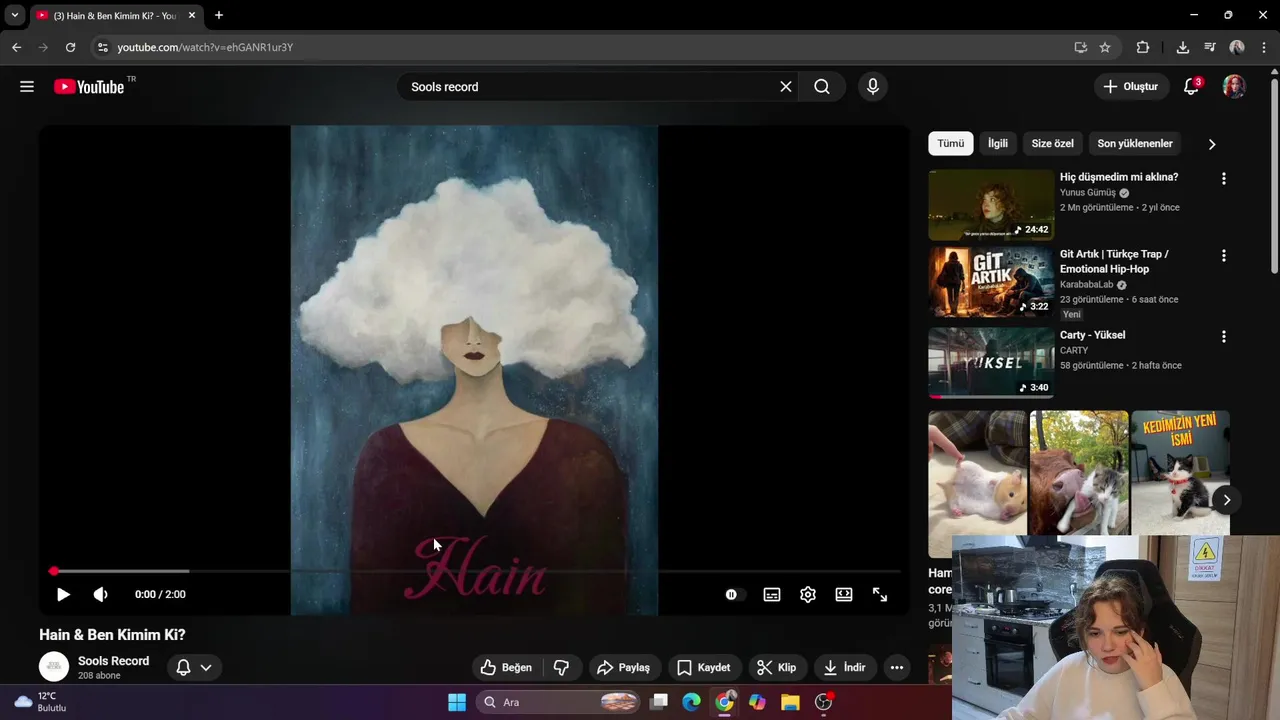
Task: Select the Size özel filter chip
Action: point(1053,143)
